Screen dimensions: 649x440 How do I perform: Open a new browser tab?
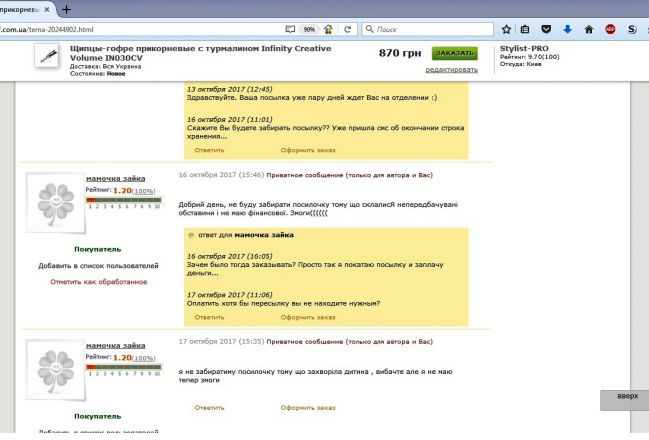point(67,9)
